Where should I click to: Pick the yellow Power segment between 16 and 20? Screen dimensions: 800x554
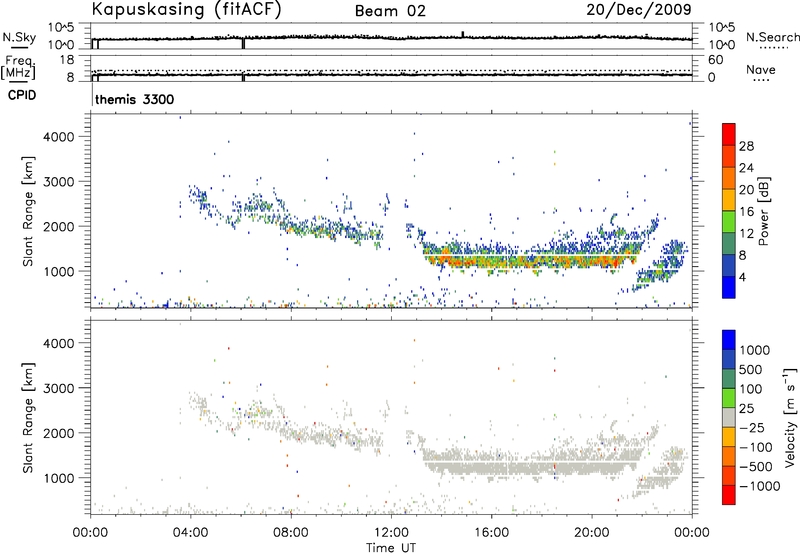tap(729, 199)
